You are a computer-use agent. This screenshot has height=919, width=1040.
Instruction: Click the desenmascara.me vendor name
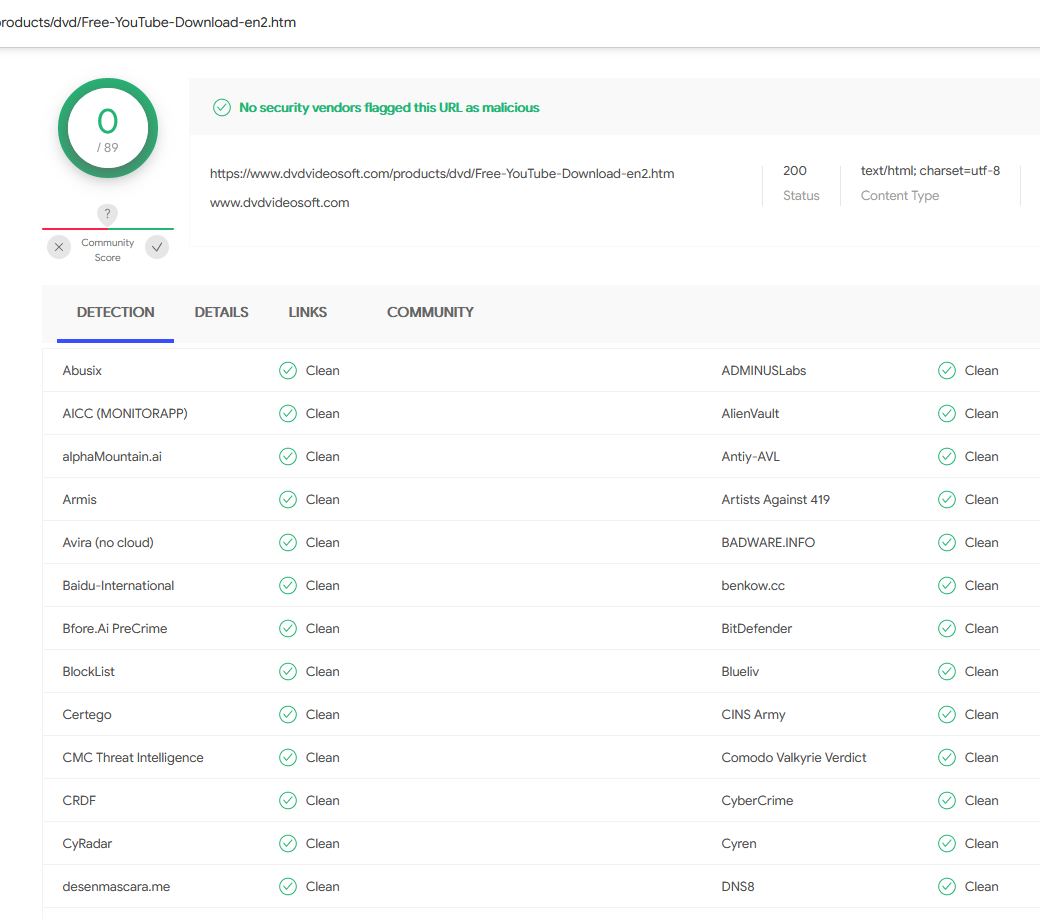116,887
